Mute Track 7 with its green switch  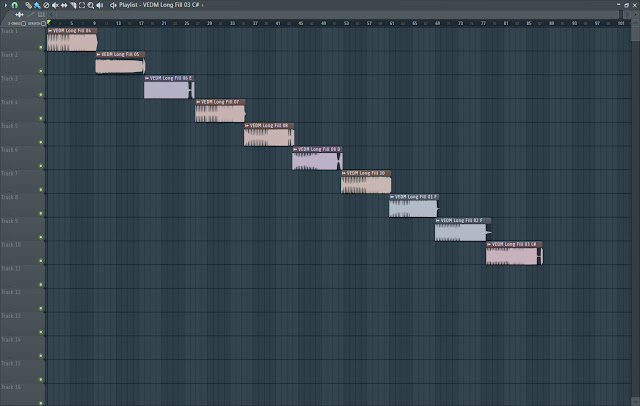click(x=41, y=190)
